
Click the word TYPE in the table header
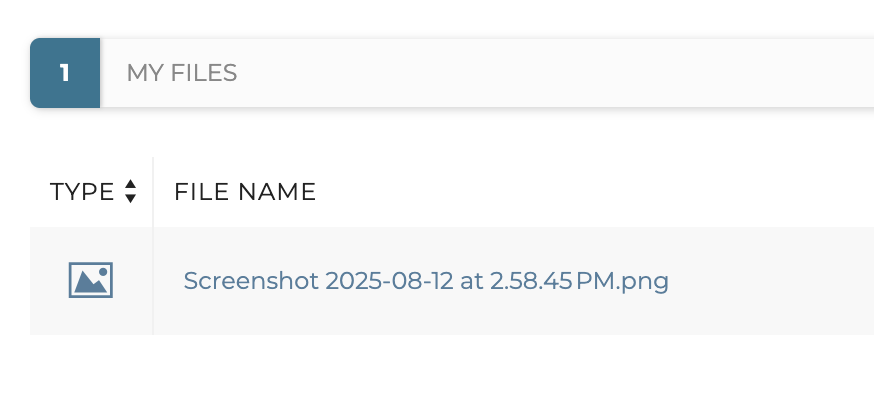click(x=82, y=192)
